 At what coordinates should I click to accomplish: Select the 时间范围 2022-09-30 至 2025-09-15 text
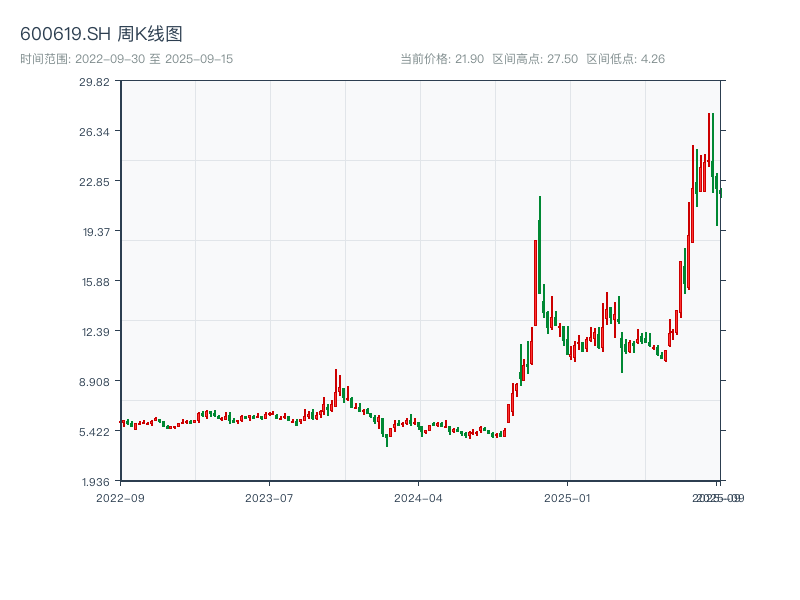coord(127,59)
